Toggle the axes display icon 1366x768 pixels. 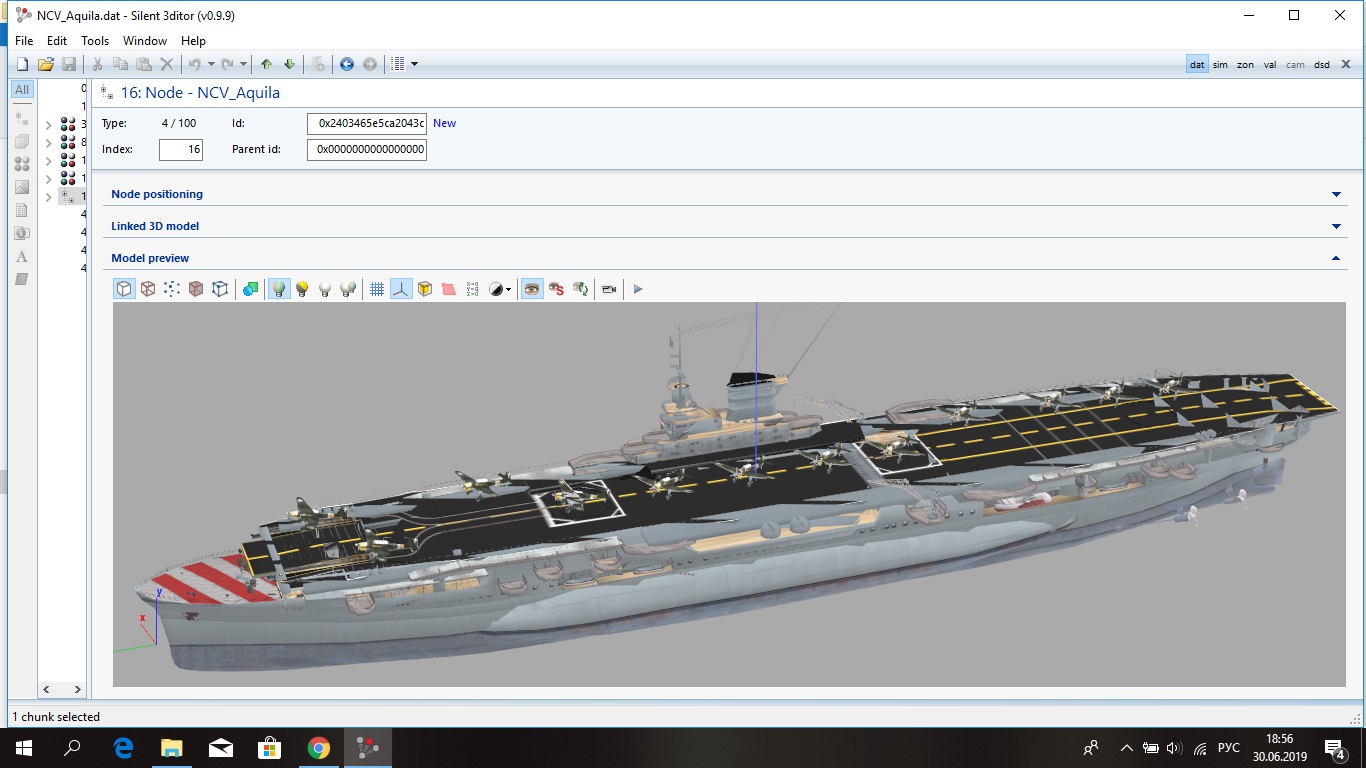click(401, 289)
